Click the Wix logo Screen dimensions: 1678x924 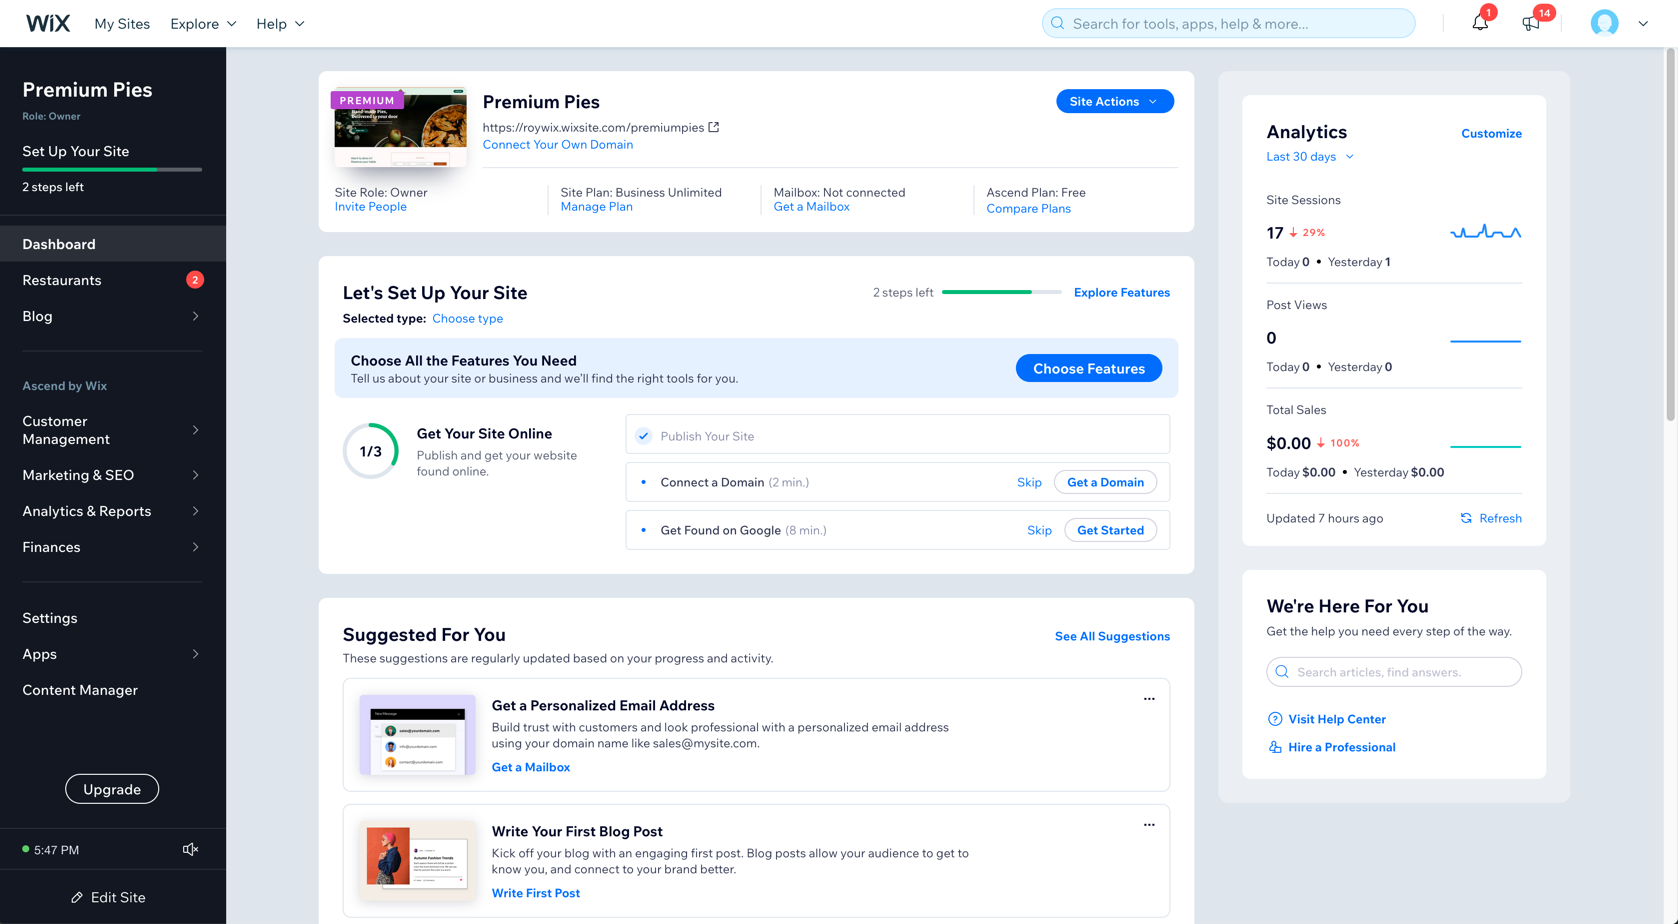point(47,23)
